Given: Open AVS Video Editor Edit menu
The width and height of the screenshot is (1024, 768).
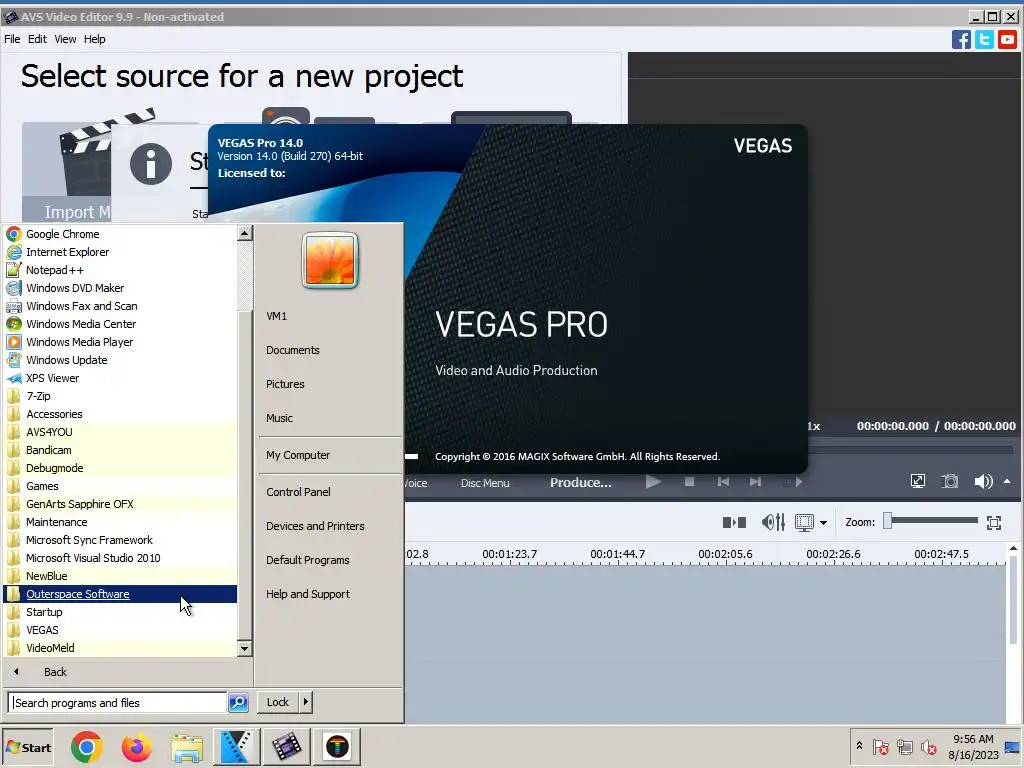Looking at the screenshot, I should tap(37, 39).
